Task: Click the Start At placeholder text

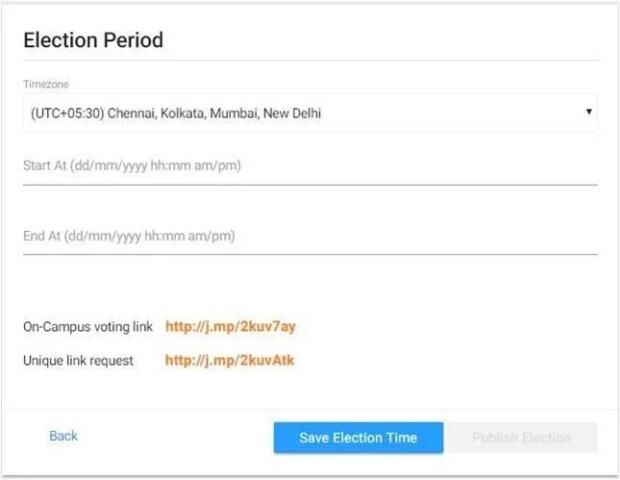Action: click(x=131, y=166)
